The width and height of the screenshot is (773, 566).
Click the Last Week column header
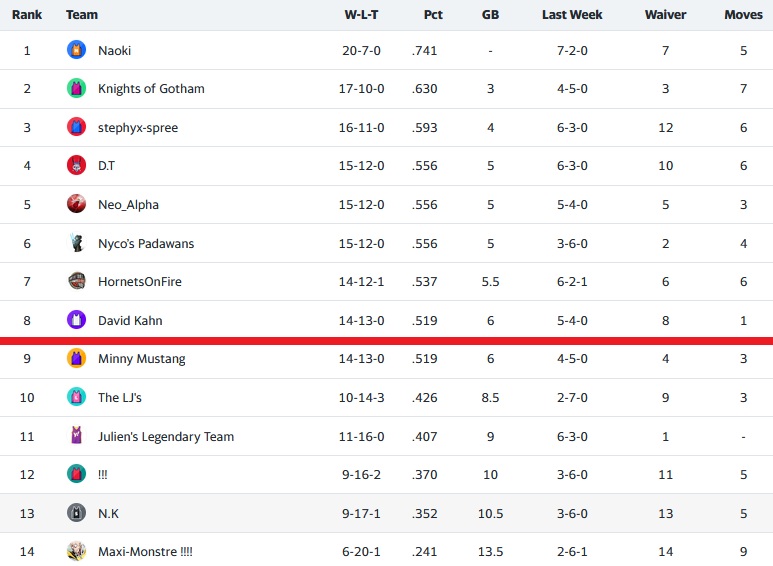tap(572, 15)
